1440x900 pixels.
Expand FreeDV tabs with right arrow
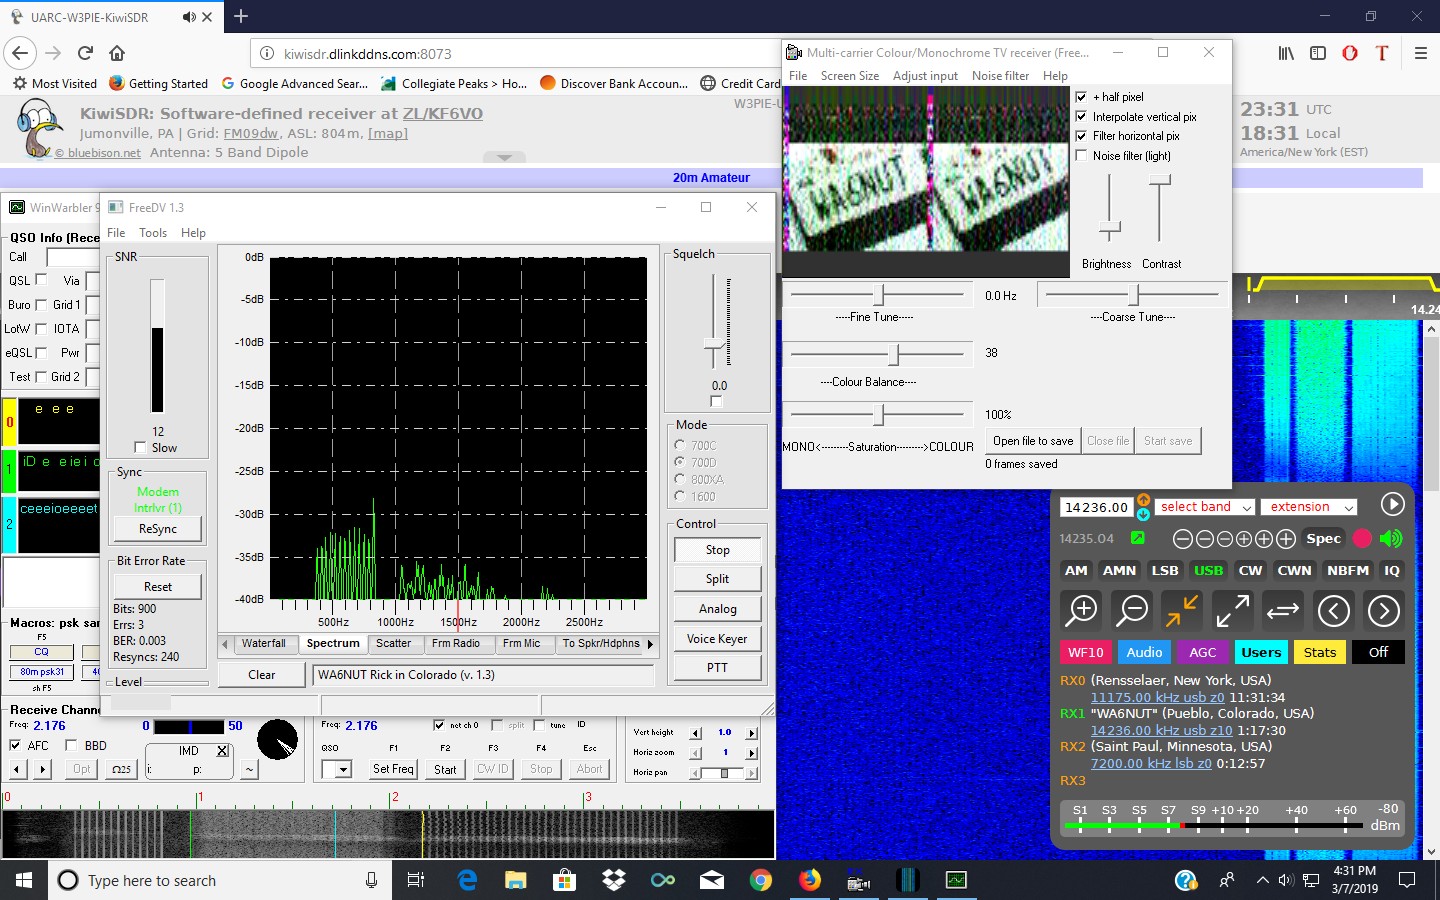[x=650, y=644]
